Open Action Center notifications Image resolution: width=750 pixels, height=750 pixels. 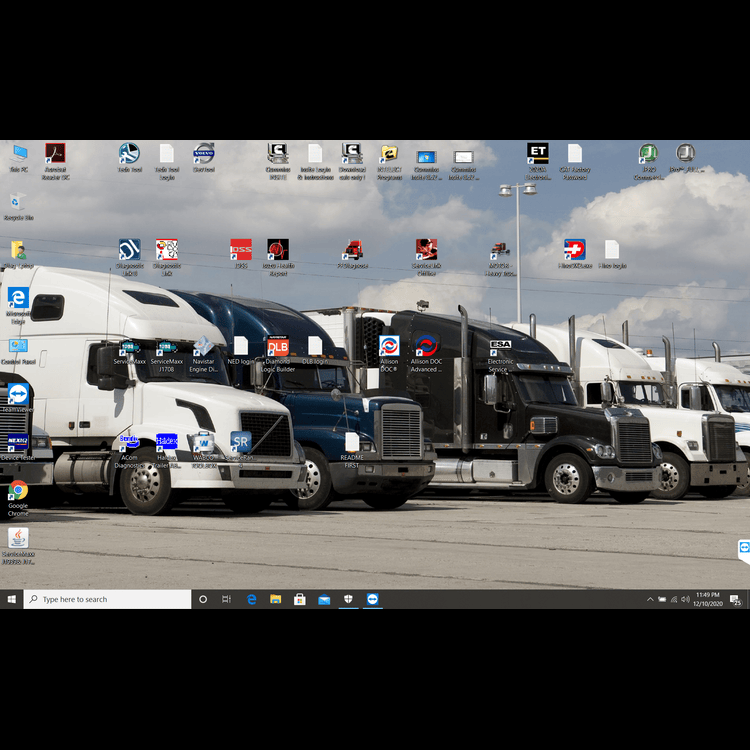[735, 599]
